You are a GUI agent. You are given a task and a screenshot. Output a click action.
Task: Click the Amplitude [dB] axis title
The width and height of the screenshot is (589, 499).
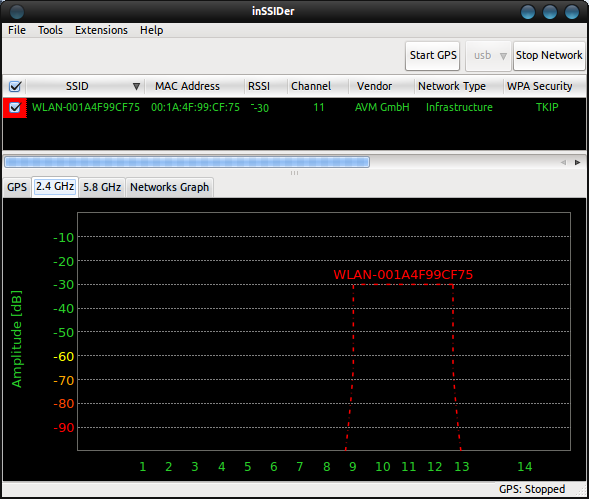[17, 339]
